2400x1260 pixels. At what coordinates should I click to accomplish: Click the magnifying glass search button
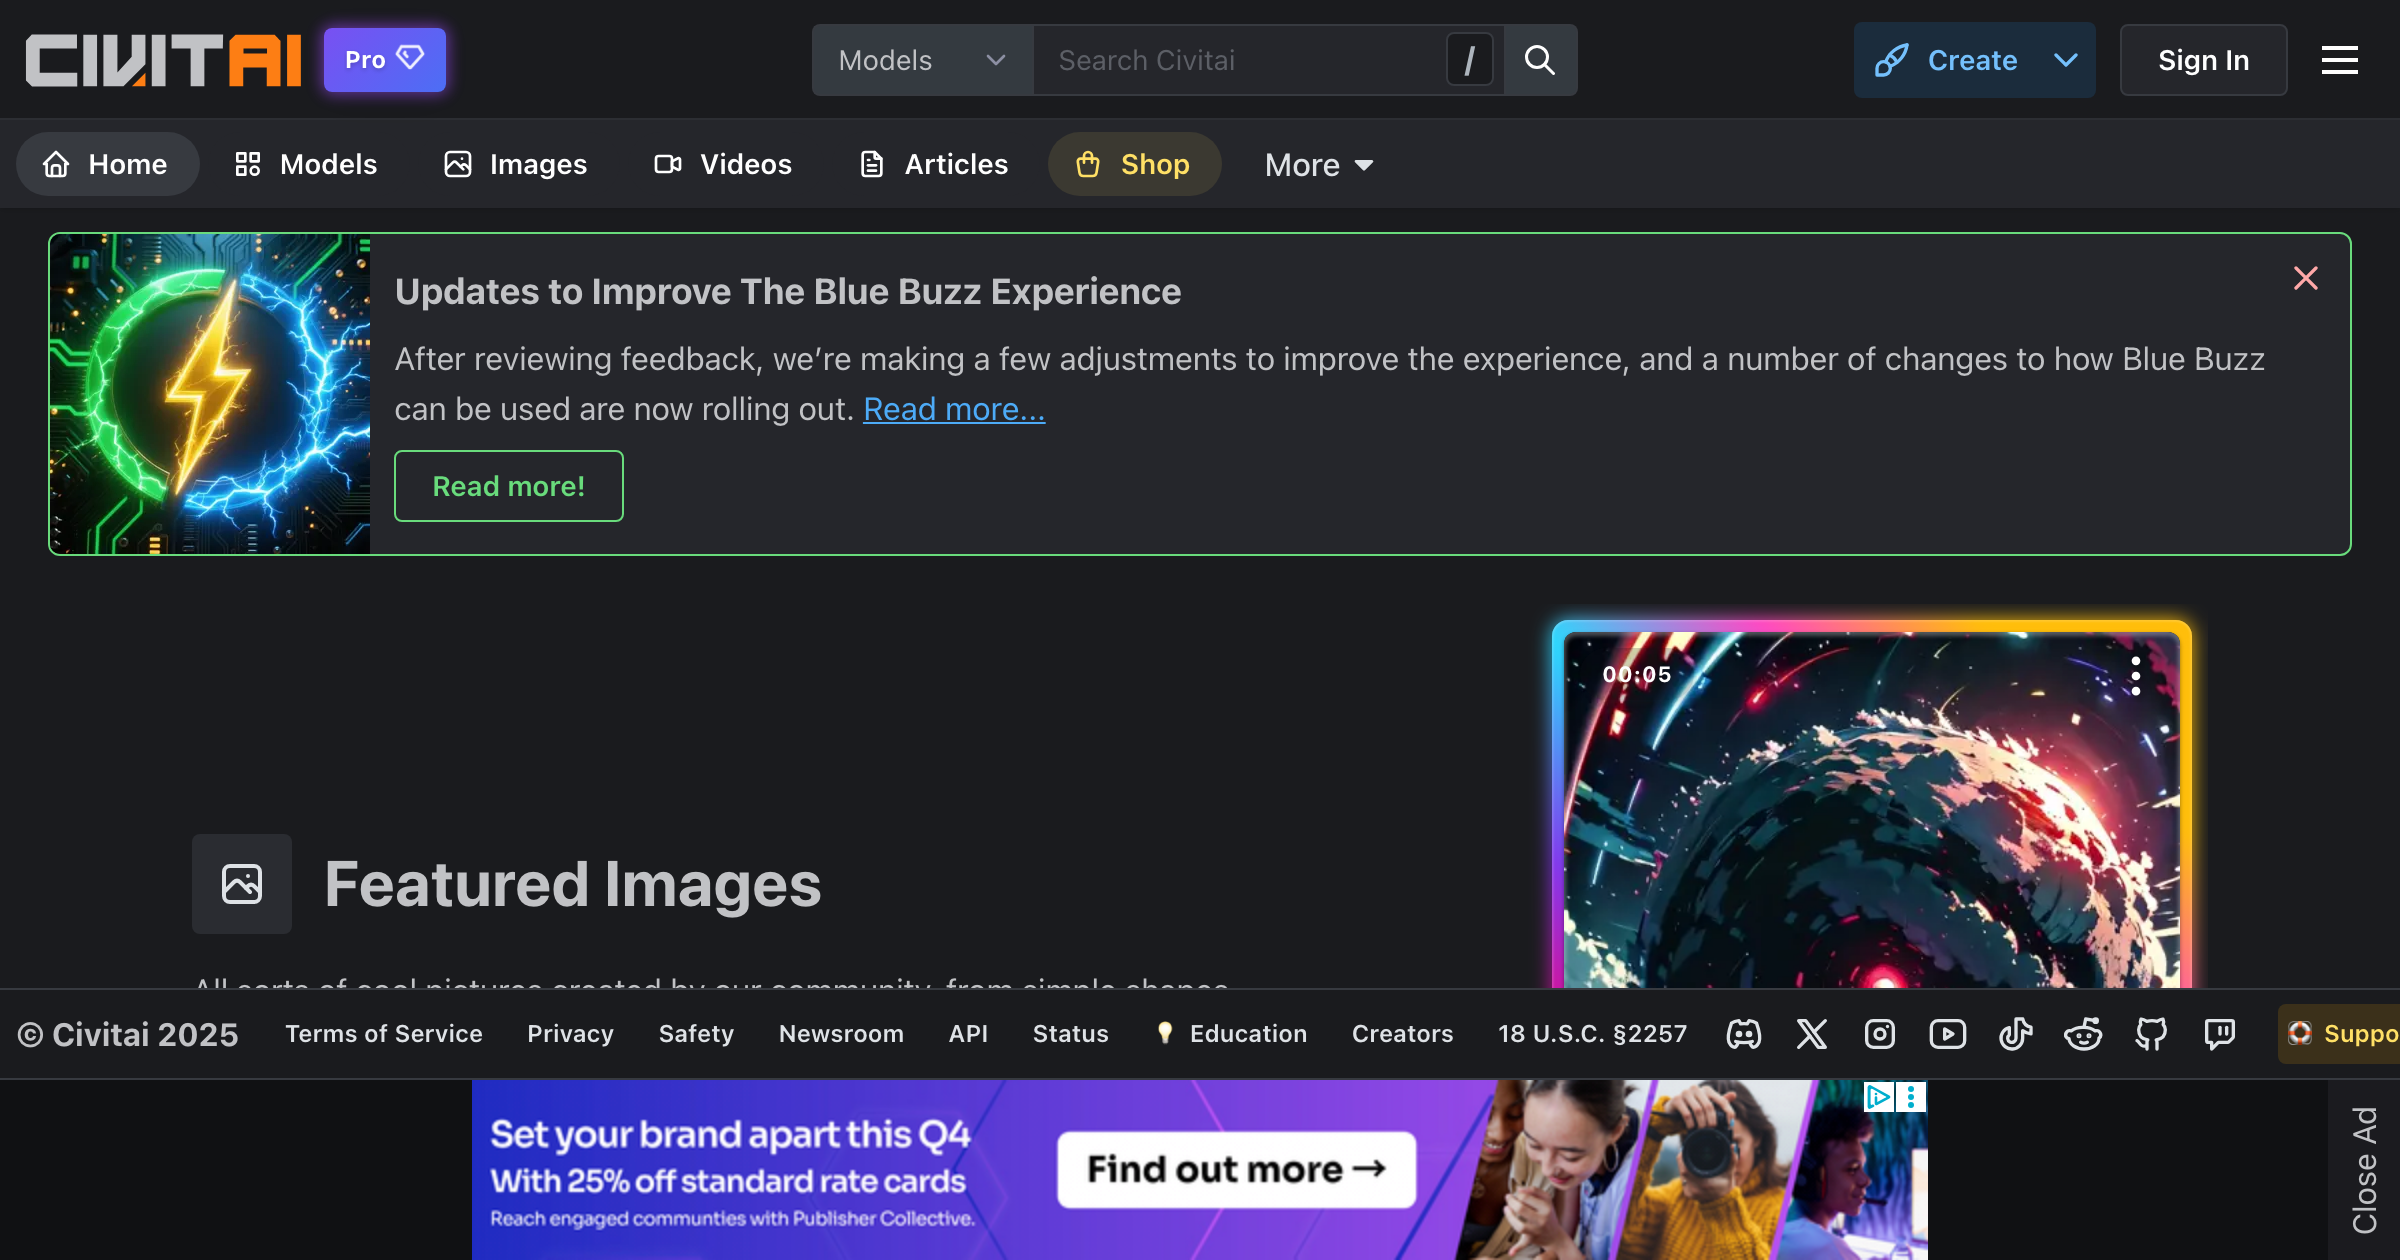pyautogui.click(x=1540, y=60)
